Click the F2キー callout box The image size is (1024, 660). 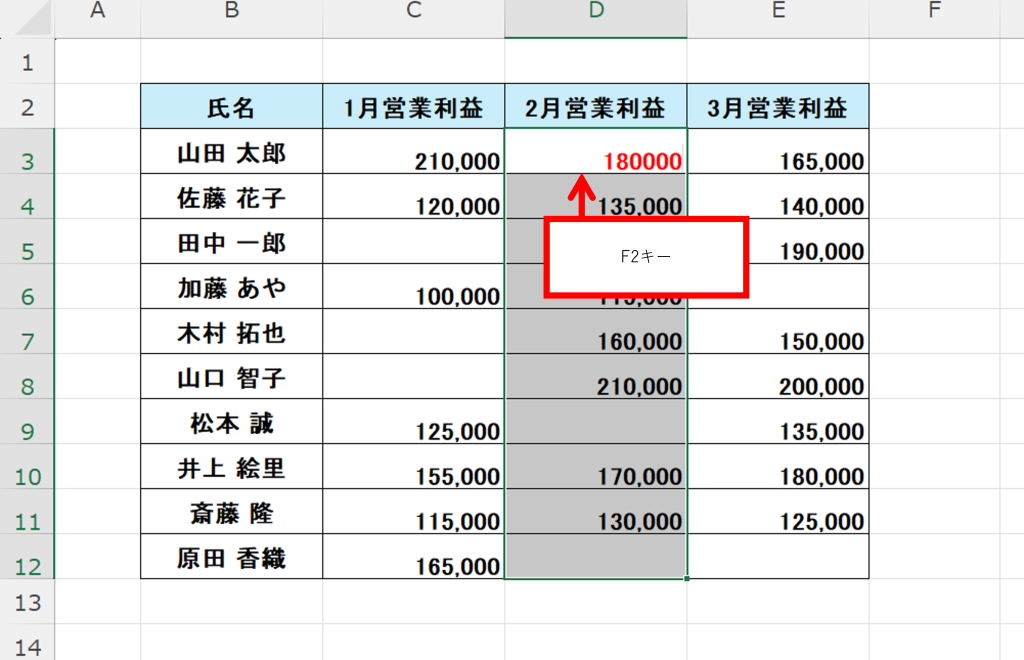pyautogui.click(x=646, y=257)
